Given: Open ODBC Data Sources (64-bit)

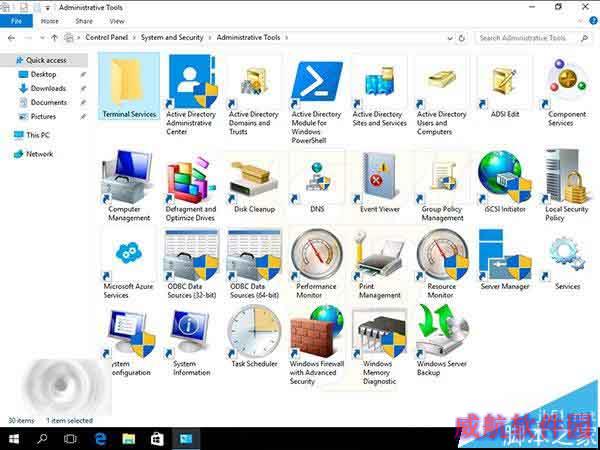Looking at the screenshot, I should 254,264.
